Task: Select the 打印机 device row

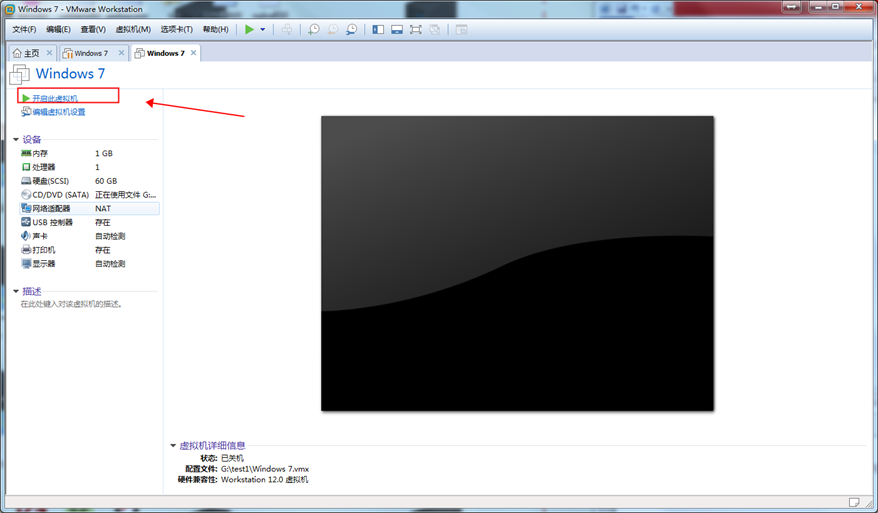Action: click(89, 250)
